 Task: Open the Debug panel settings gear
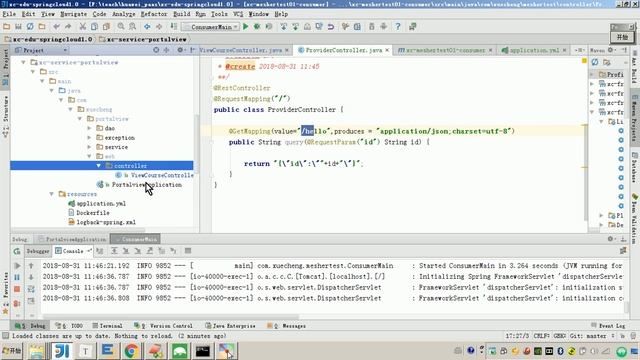[x=611, y=239]
